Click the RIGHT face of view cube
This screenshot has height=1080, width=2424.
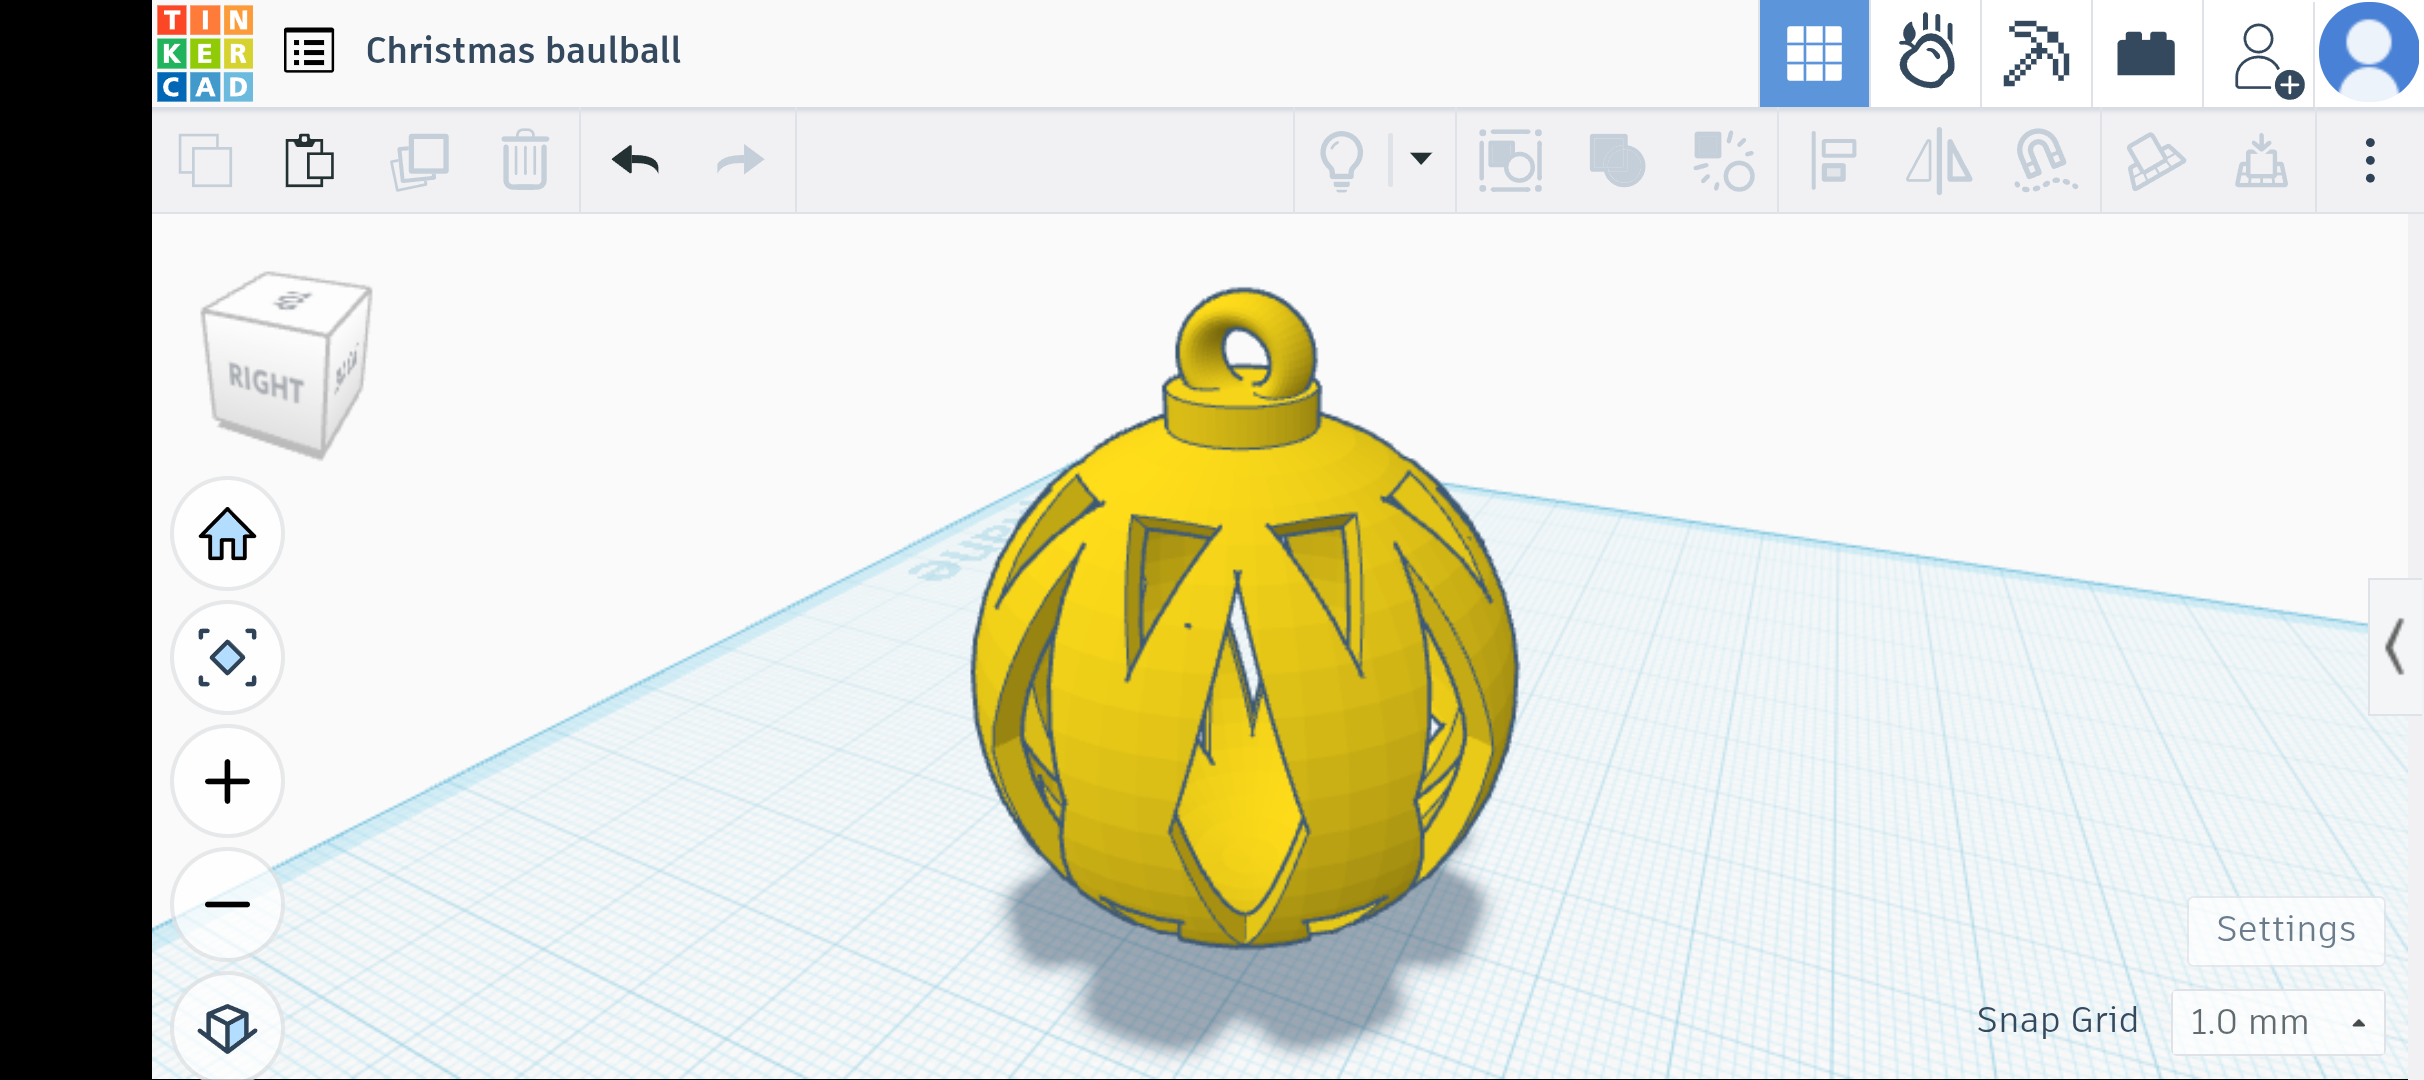(x=265, y=383)
